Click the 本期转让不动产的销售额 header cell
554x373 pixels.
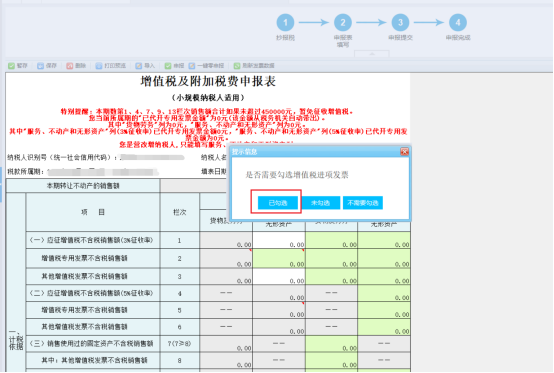coord(83,186)
